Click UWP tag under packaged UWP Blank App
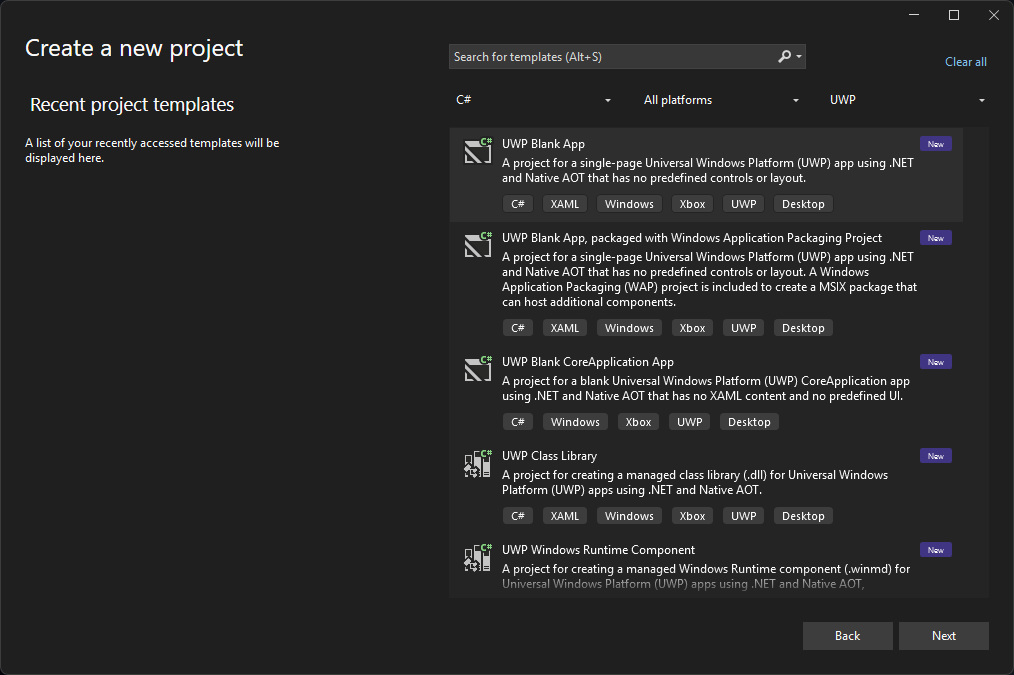 [x=744, y=328]
